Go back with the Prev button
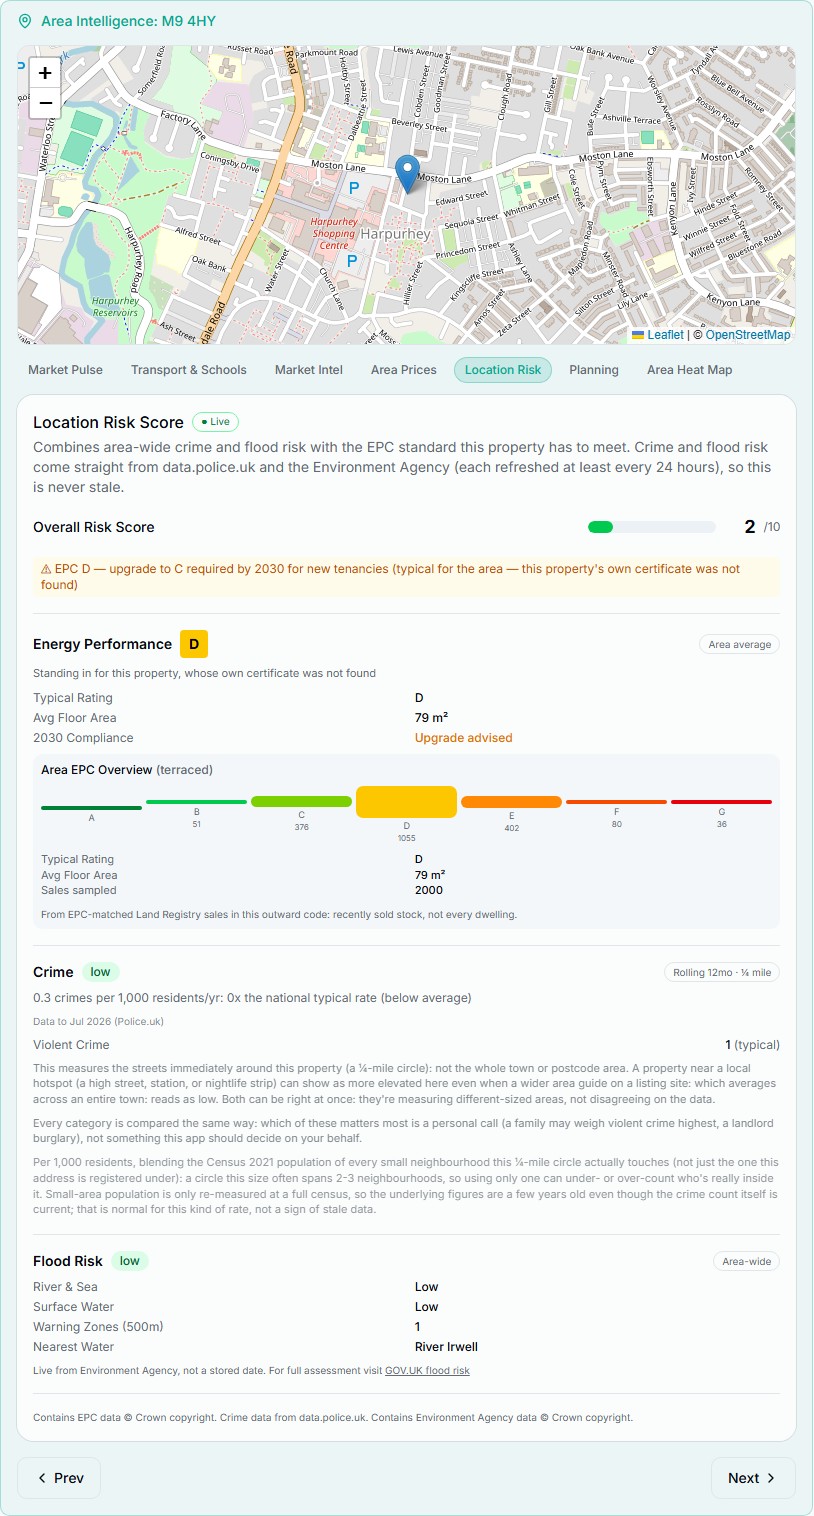This screenshot has width=814, height=1516. click(x=59, y=1478)
